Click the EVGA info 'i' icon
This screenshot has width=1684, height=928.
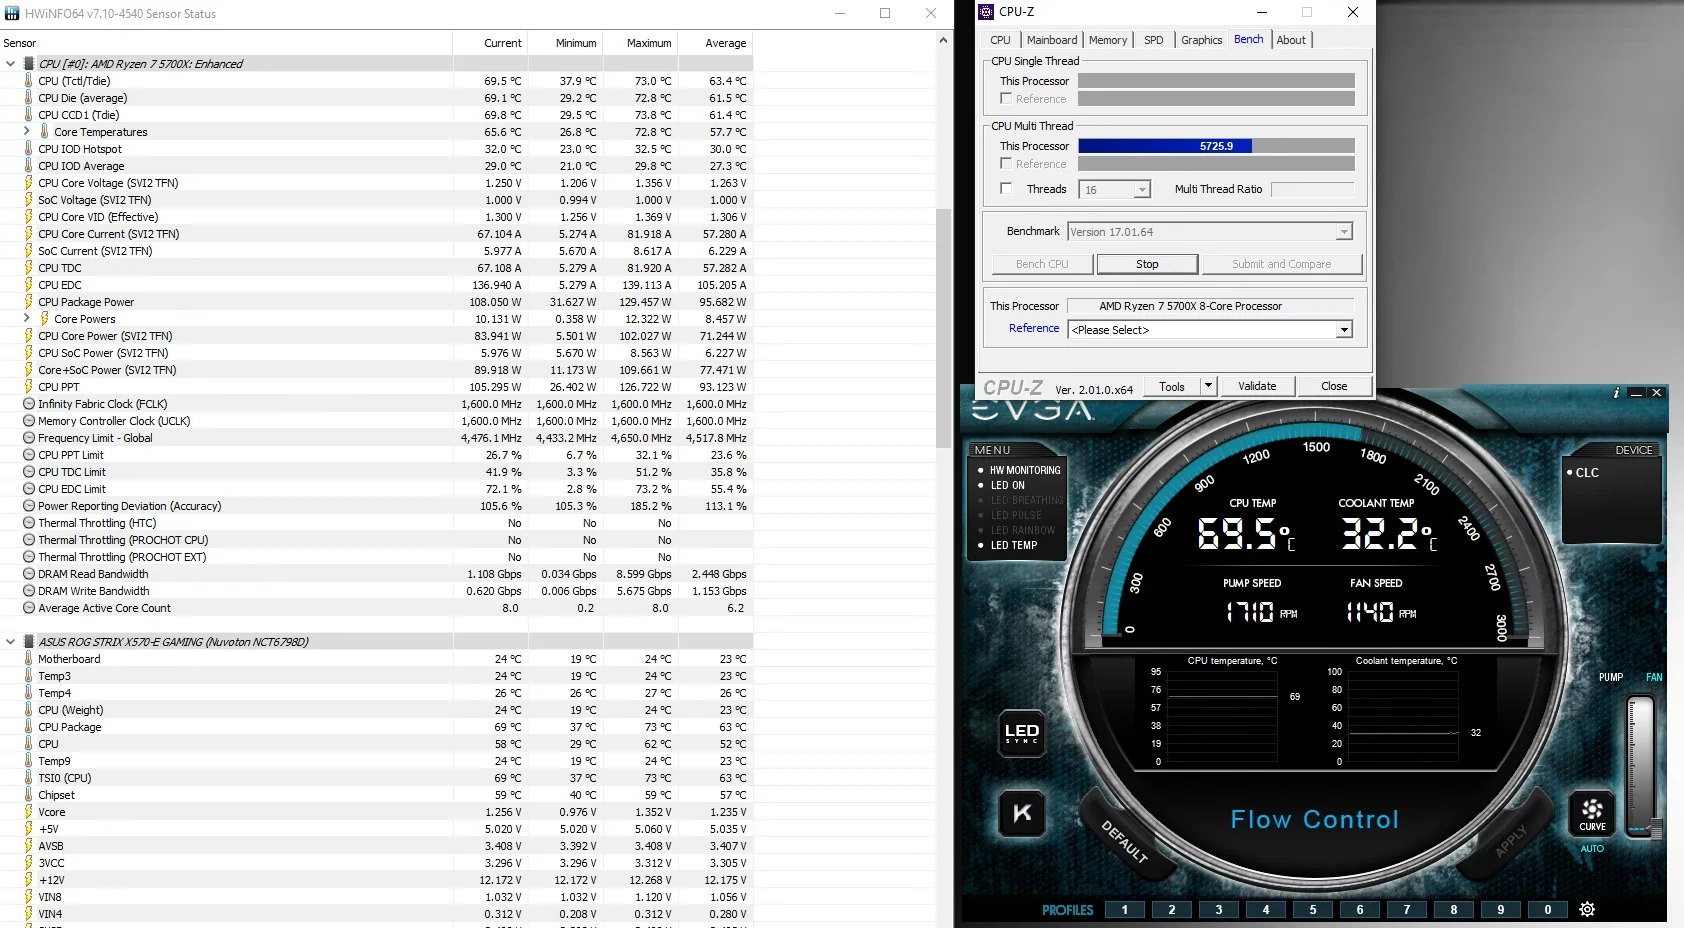coord(1616,393)
